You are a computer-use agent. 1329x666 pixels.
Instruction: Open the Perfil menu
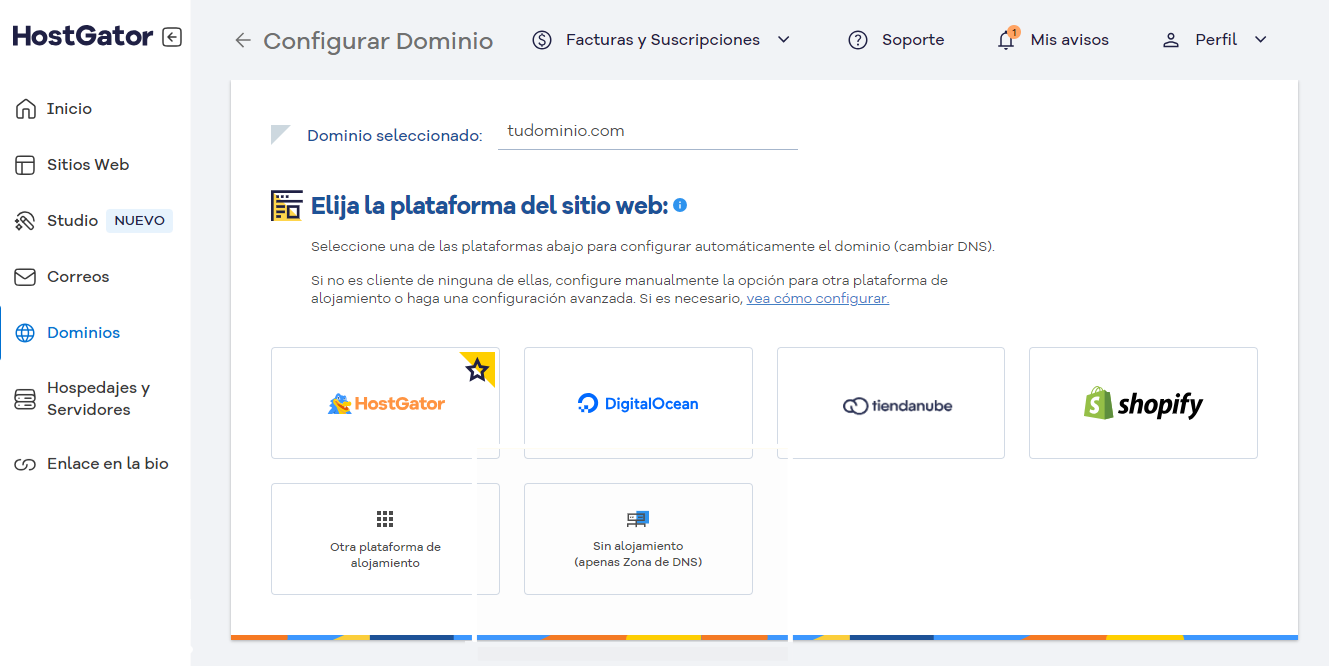point(1214,40)
